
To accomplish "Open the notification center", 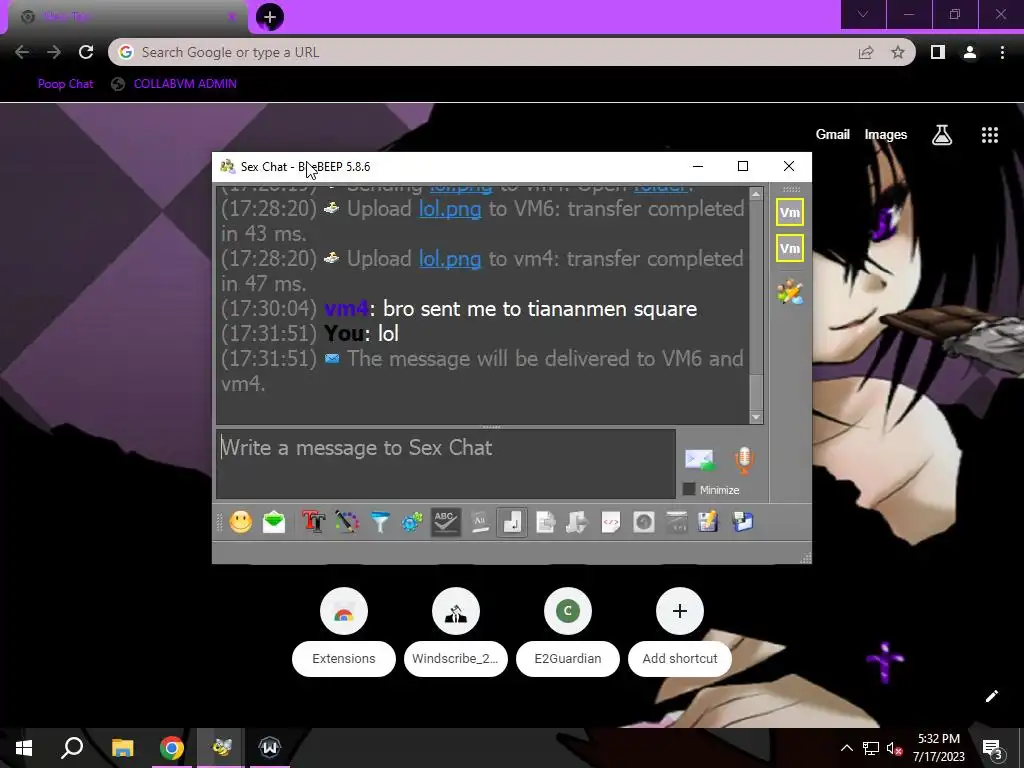I will pyautogui.click(x=993, y=748).
